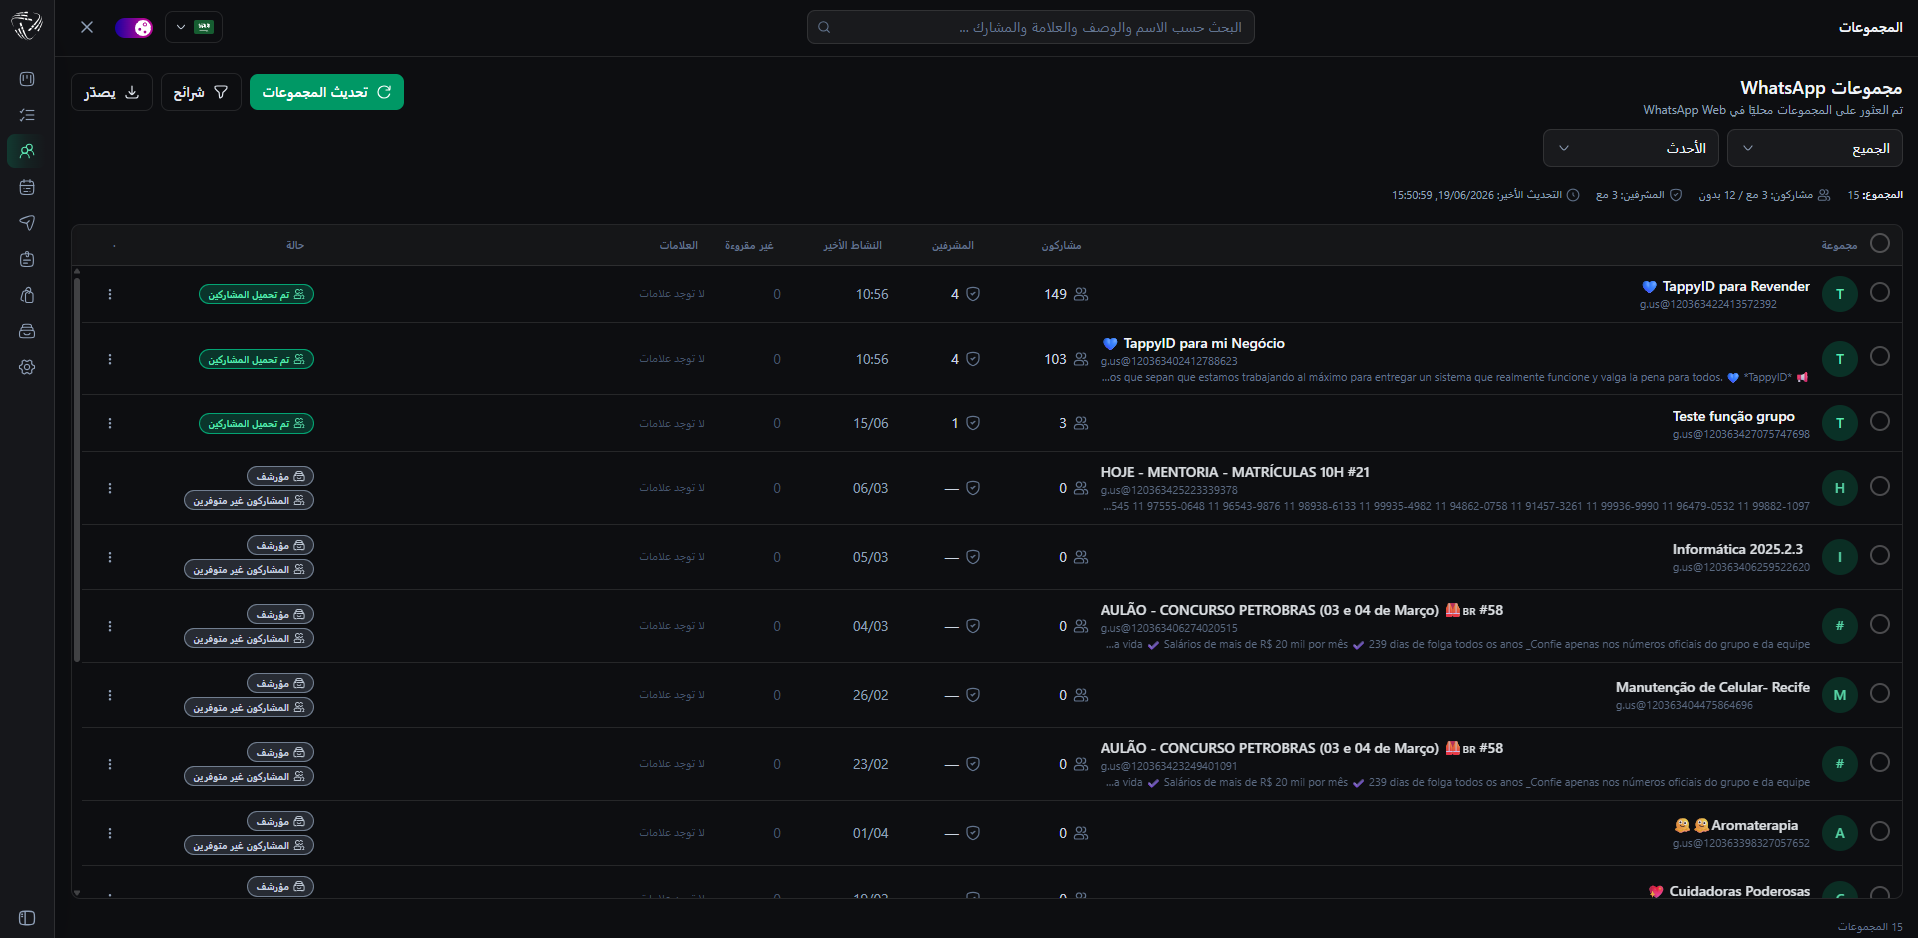Close panel with the X icon
This screenshot has width=1918, height=938.
pos(87,27)
